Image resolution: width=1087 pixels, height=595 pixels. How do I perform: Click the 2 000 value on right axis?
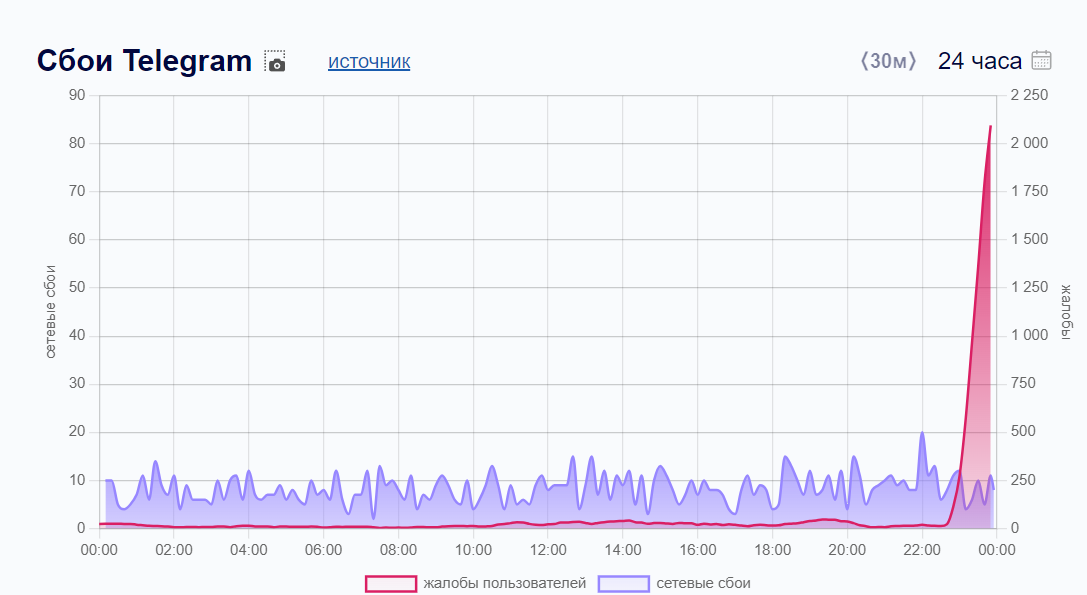pos(1029,144)
